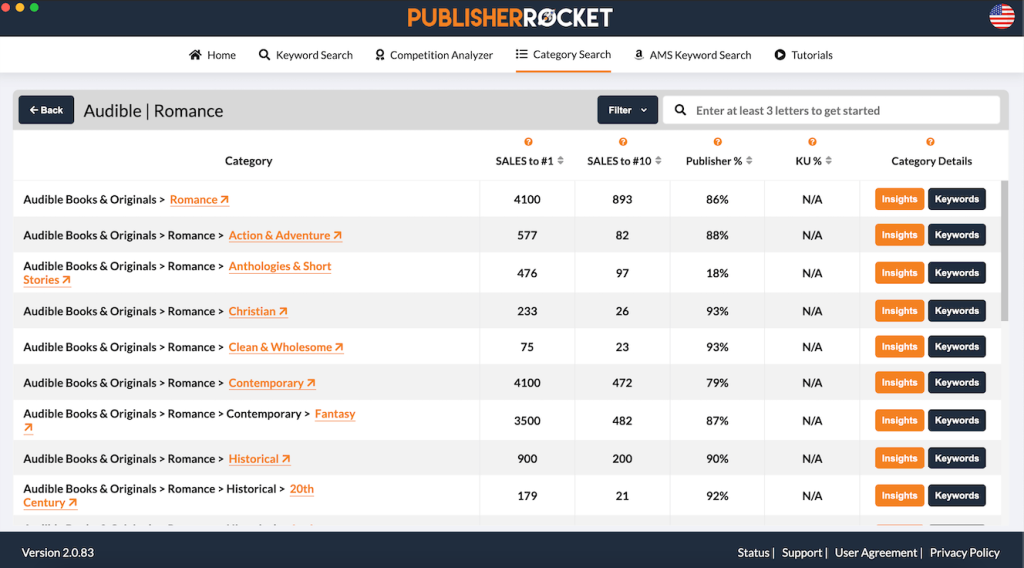
Task: Click the help icon above KU %
Action: [812, 142]
